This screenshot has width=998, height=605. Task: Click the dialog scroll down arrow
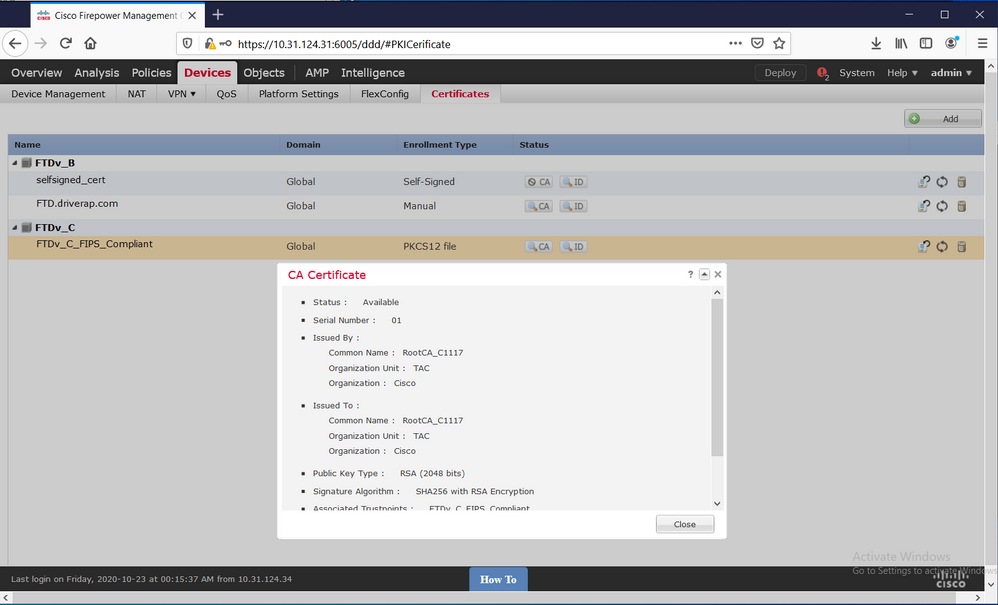click(717, 503)
